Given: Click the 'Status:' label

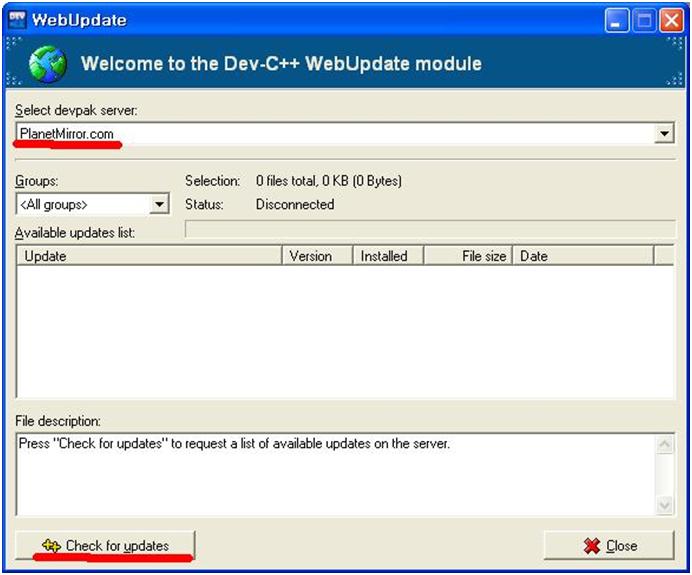Looking at the screenshot, I should [204, 204].
